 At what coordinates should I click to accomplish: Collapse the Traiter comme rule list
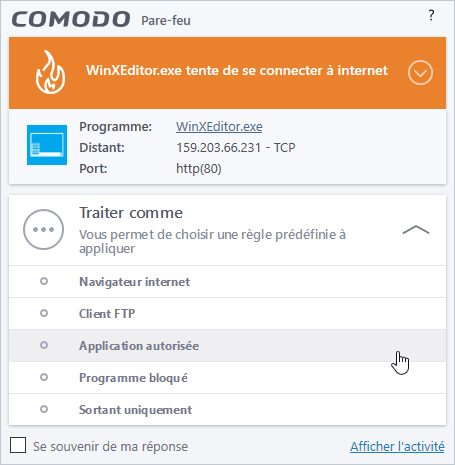coord(416,230)
